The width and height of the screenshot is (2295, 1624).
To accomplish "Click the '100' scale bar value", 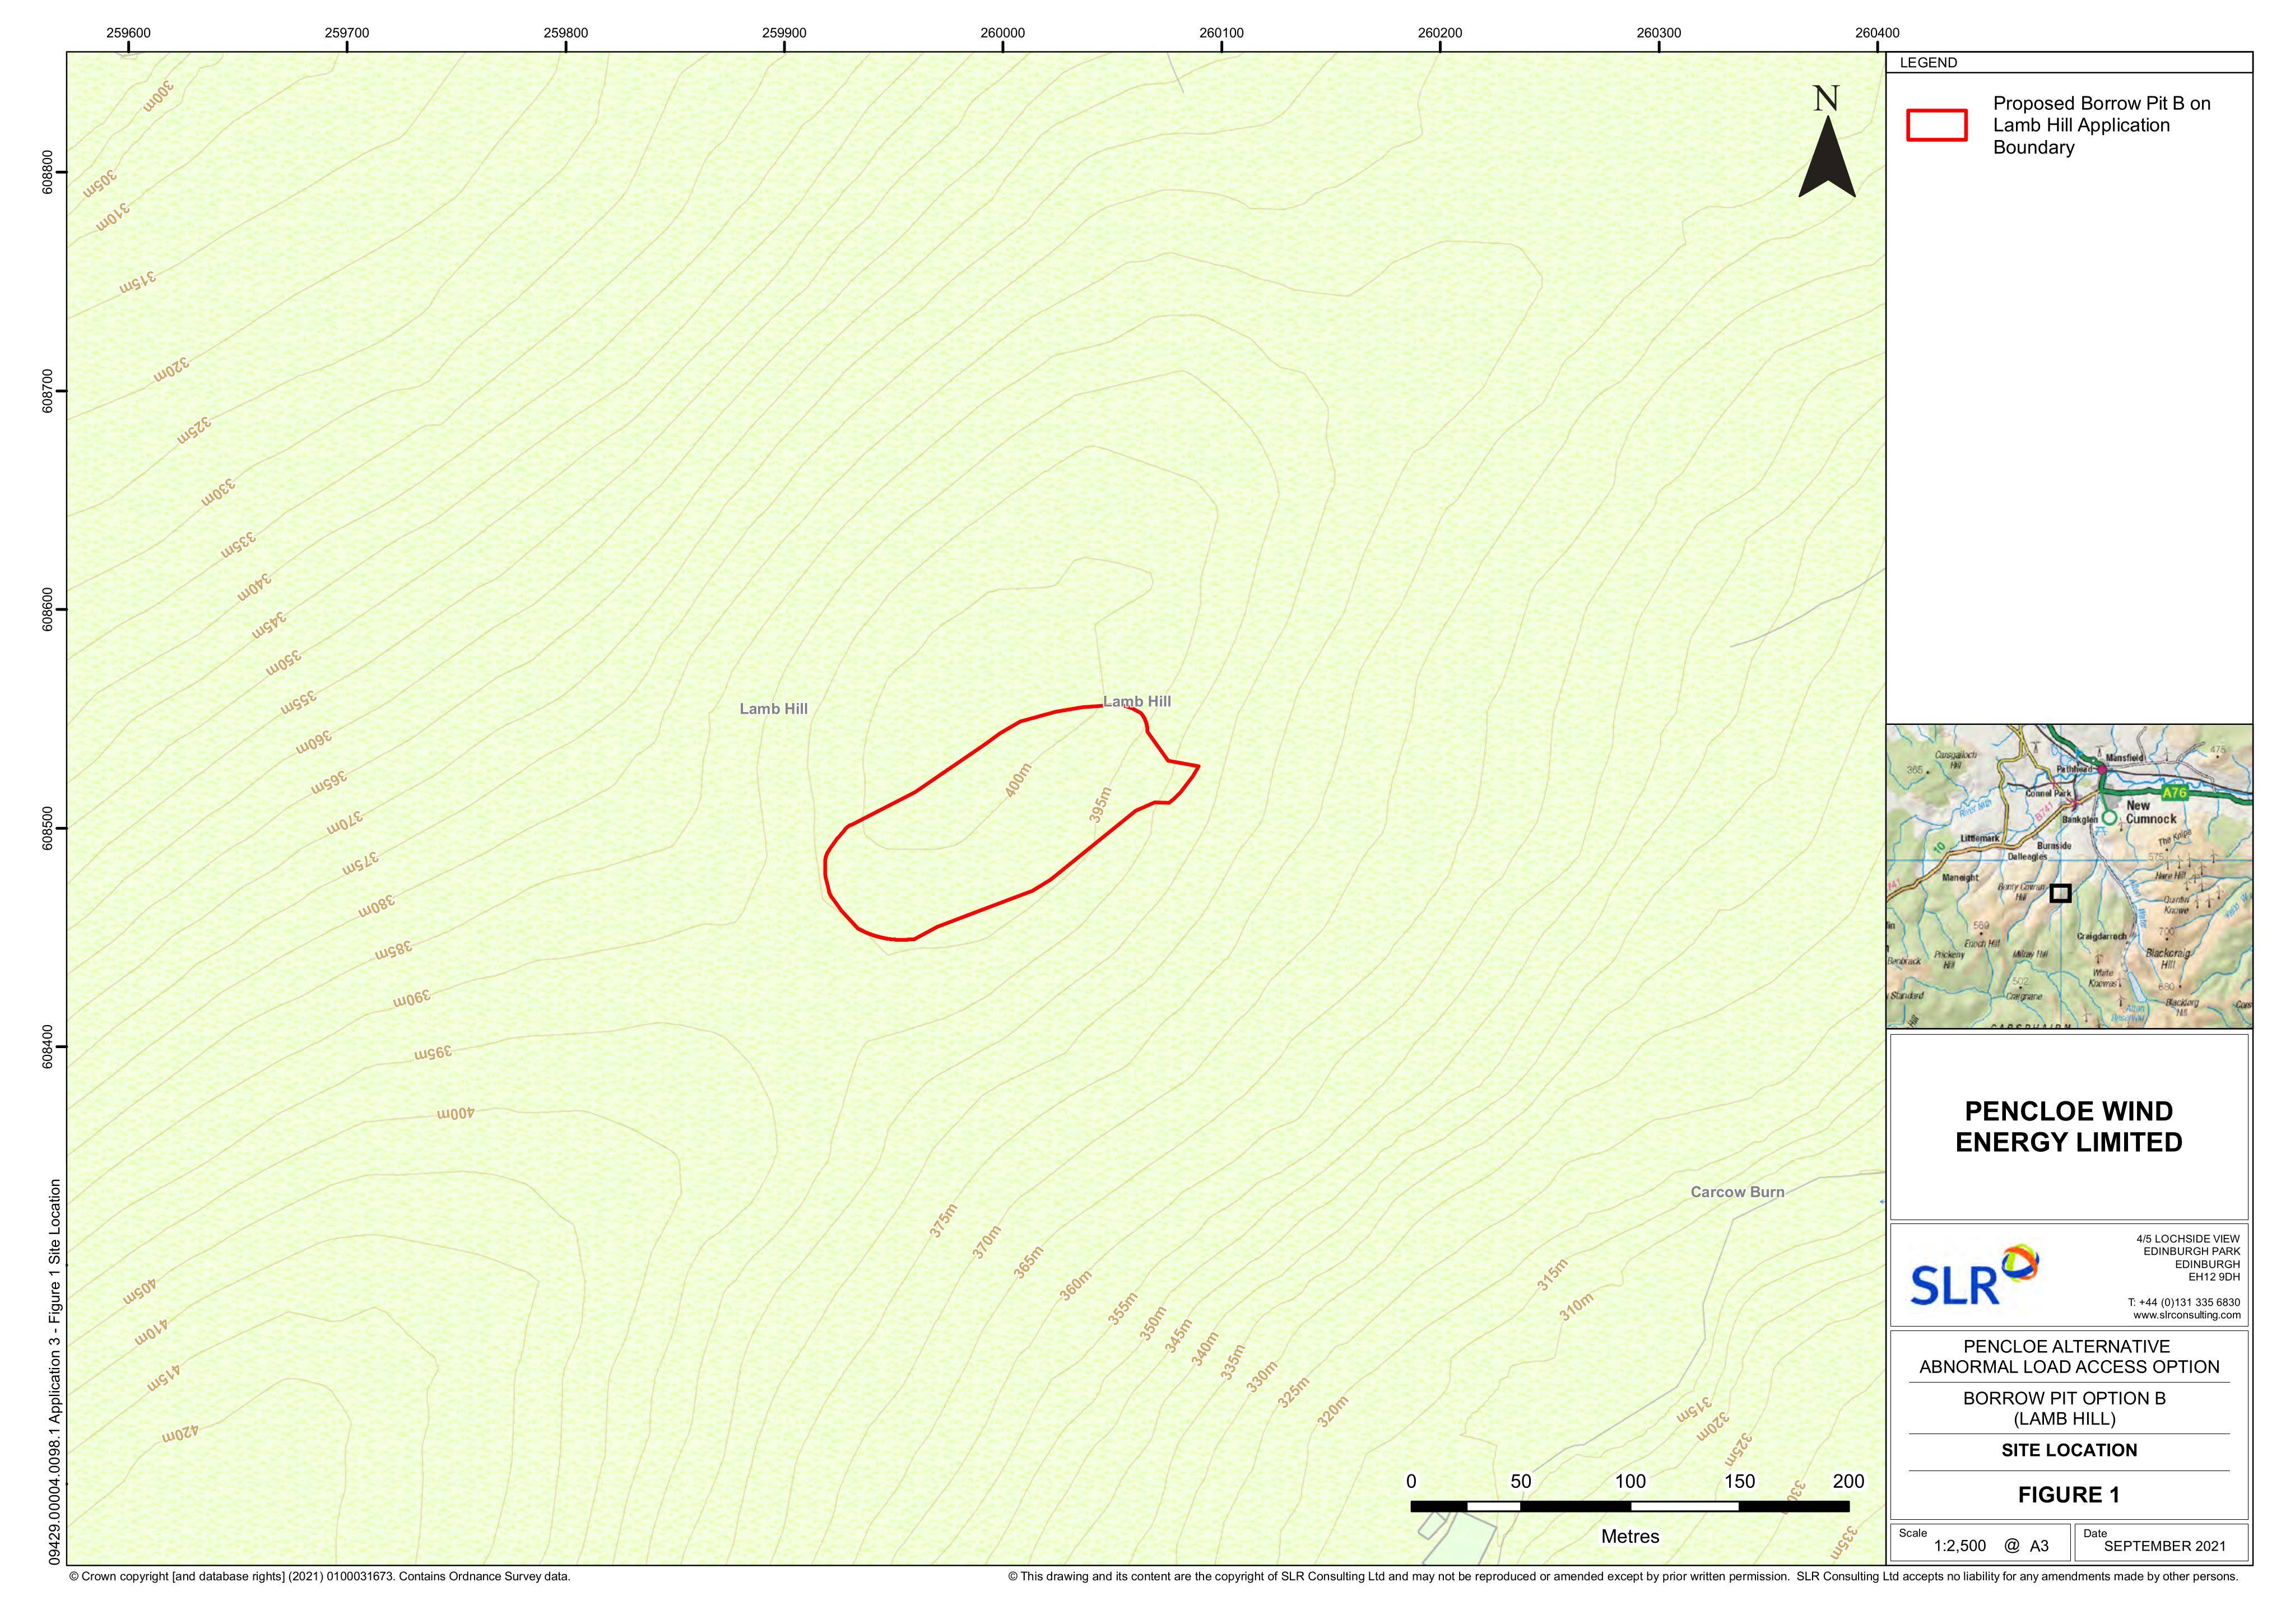I will (1630, 1481).
